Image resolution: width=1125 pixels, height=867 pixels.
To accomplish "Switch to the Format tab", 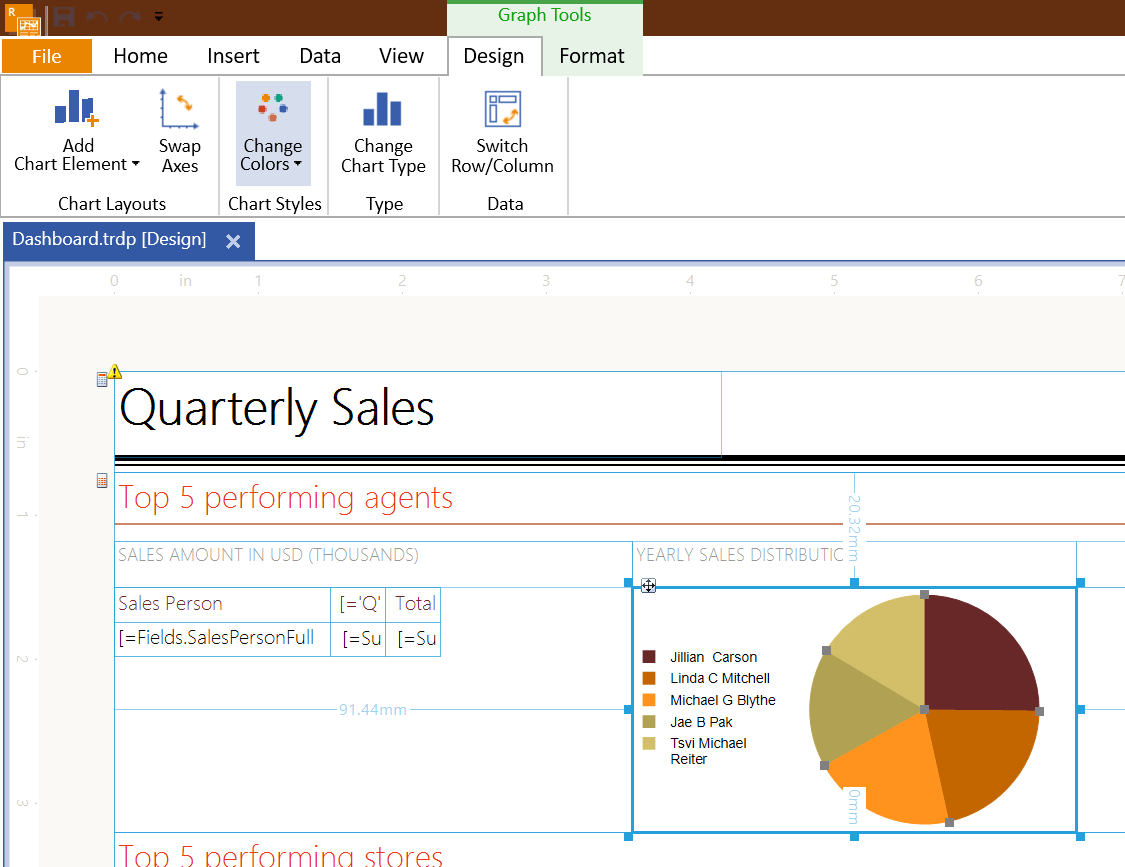I will 591,56.
